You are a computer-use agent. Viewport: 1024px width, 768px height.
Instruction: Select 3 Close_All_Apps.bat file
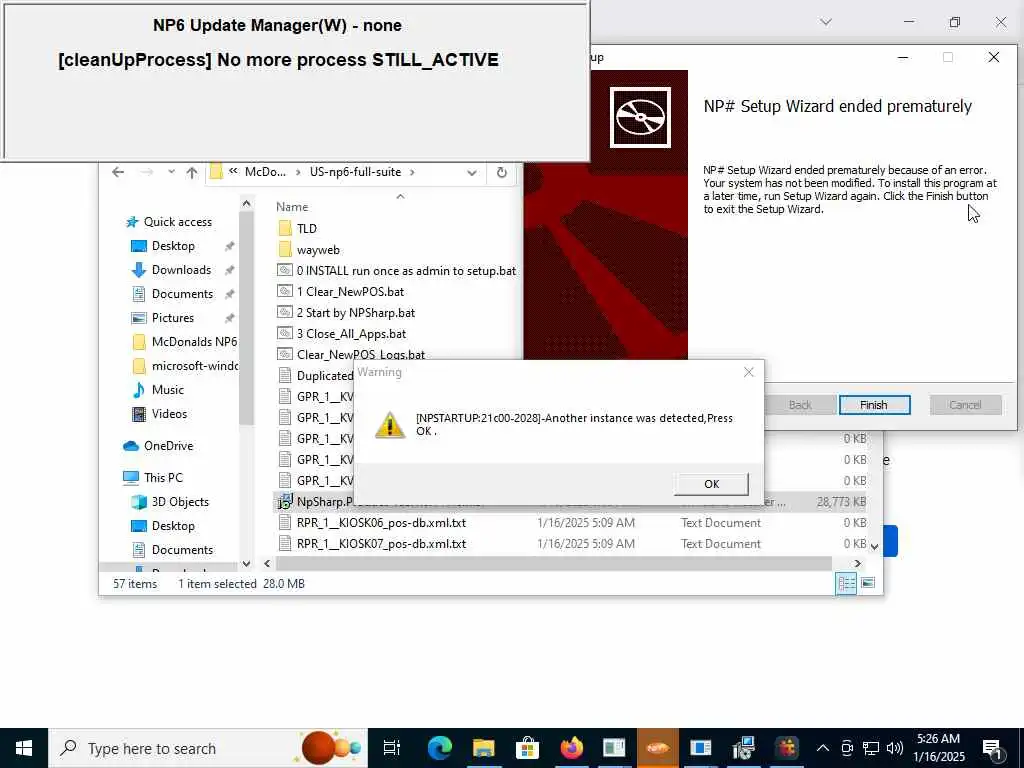coord(342,334)
